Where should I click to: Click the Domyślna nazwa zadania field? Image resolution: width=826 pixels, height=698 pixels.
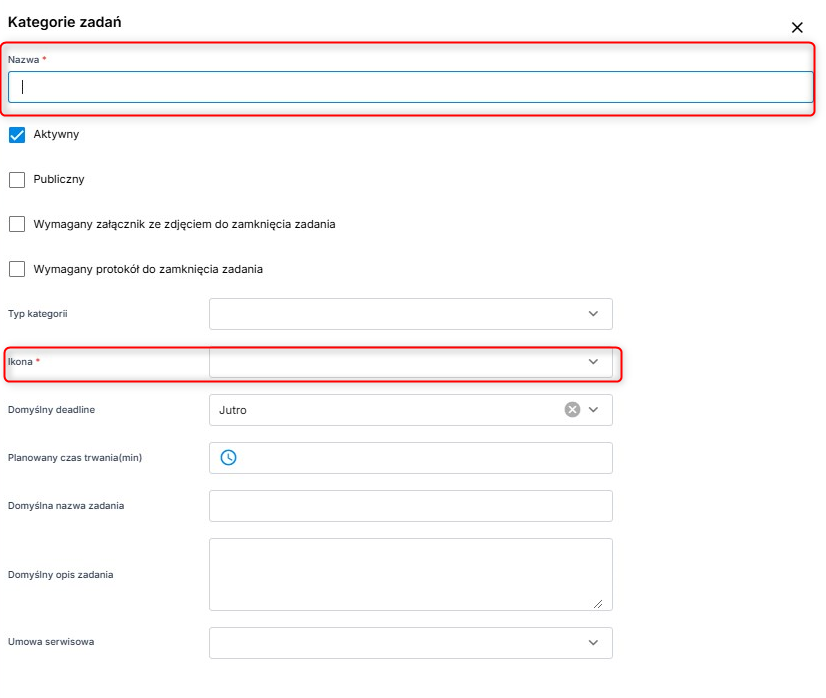point(410,506)
